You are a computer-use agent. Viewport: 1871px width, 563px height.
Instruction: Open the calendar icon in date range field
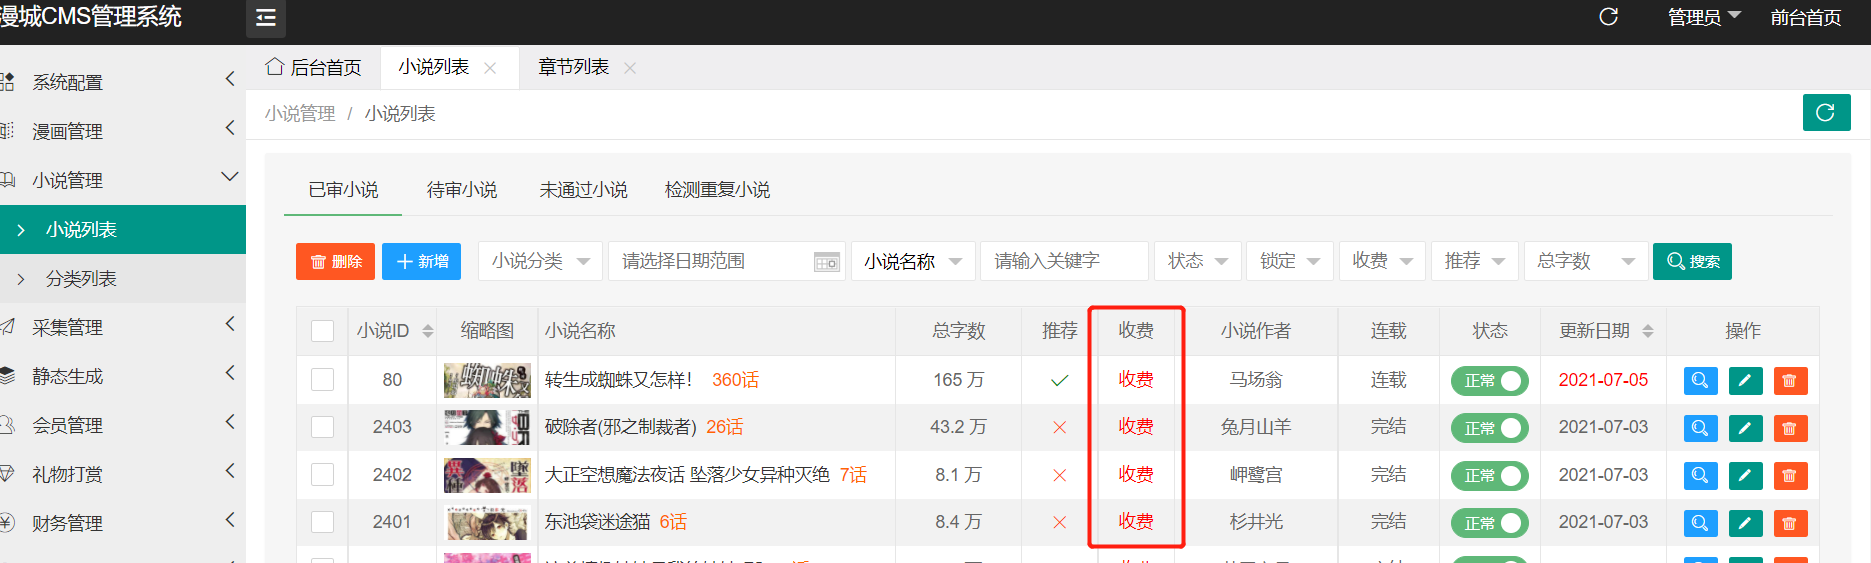click(x=827, y=262)
